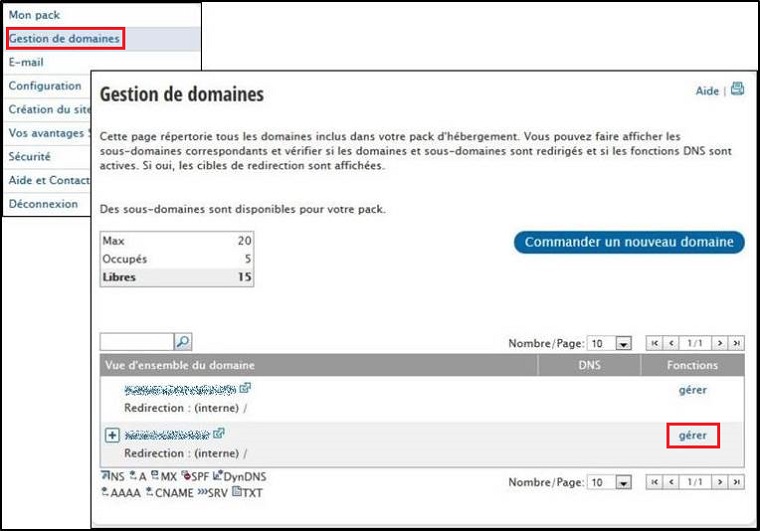Open Mon pack in sidebar menu

pyautogui.click(x=34, y=15)
